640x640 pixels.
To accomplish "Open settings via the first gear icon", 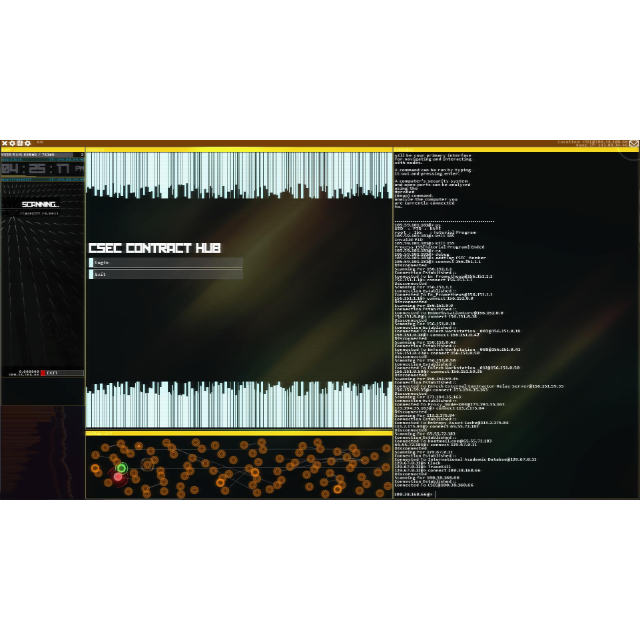I will point(12,143).
